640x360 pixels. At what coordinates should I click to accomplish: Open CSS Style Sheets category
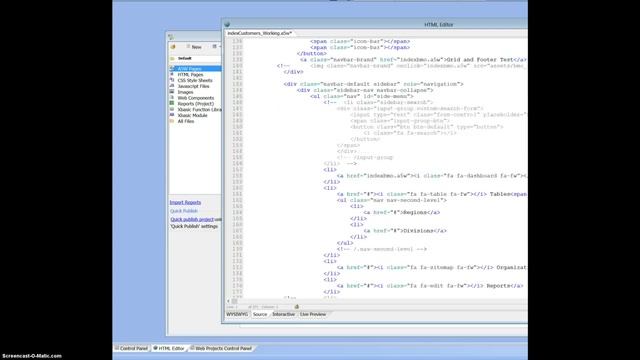[195, 80]
